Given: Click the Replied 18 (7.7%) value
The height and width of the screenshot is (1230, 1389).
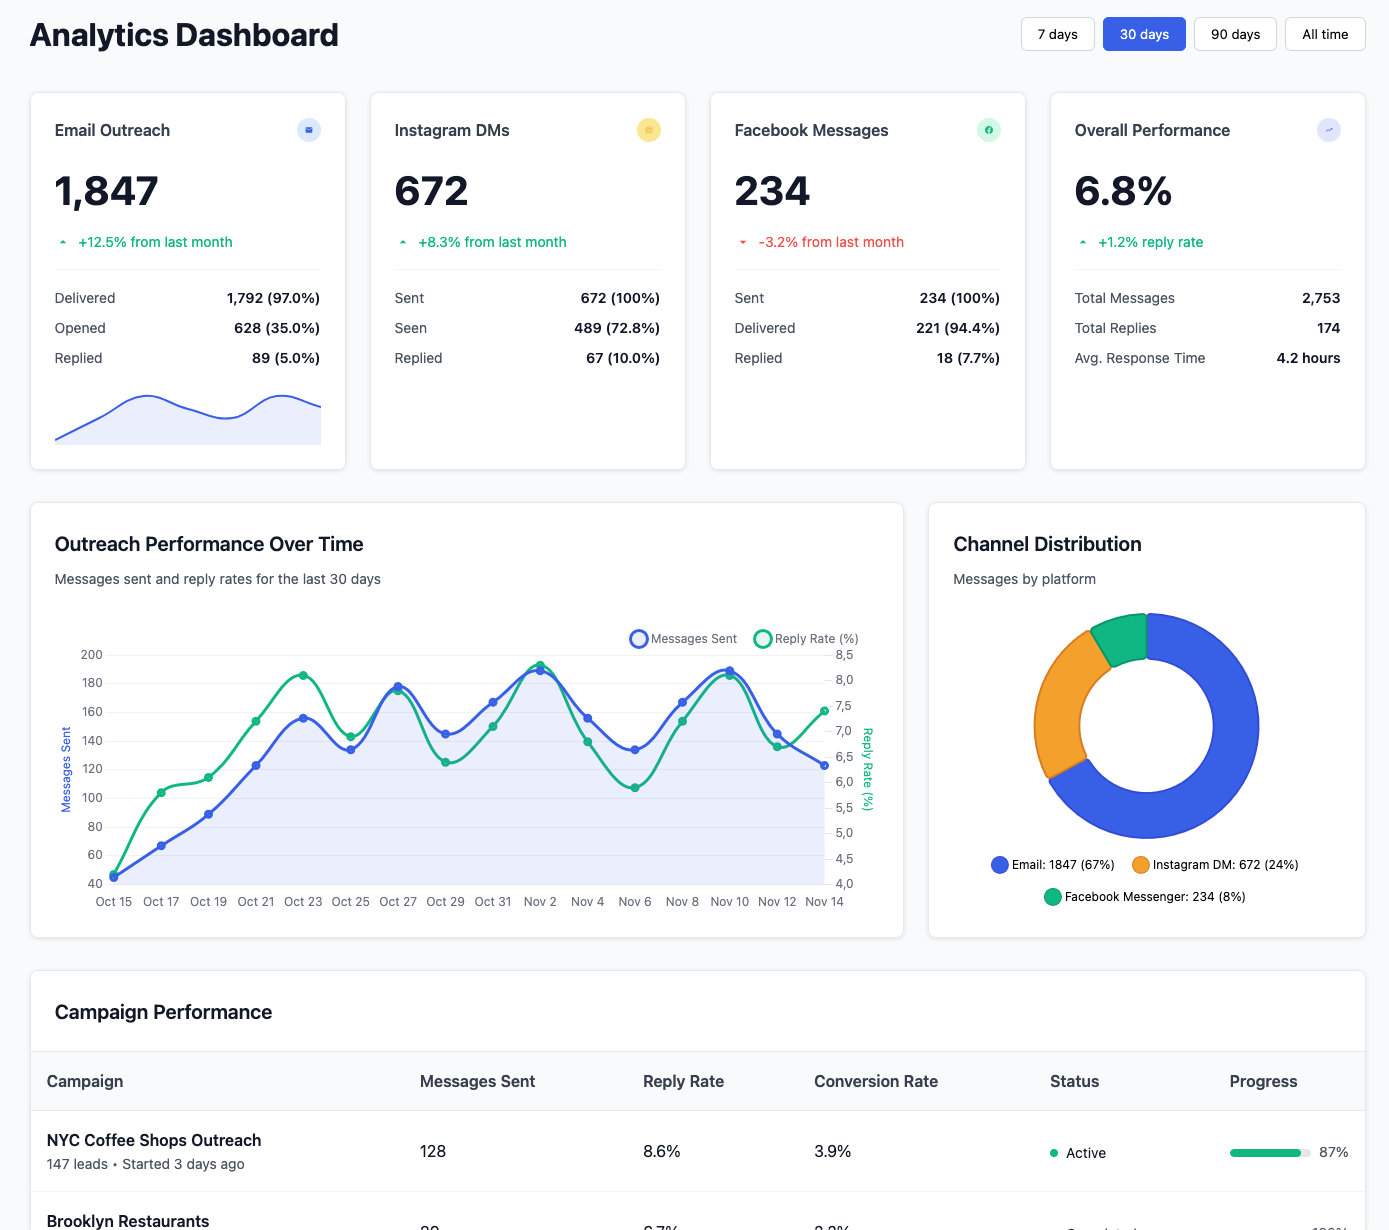Looking at the screenshot, I should pos(968,358).
